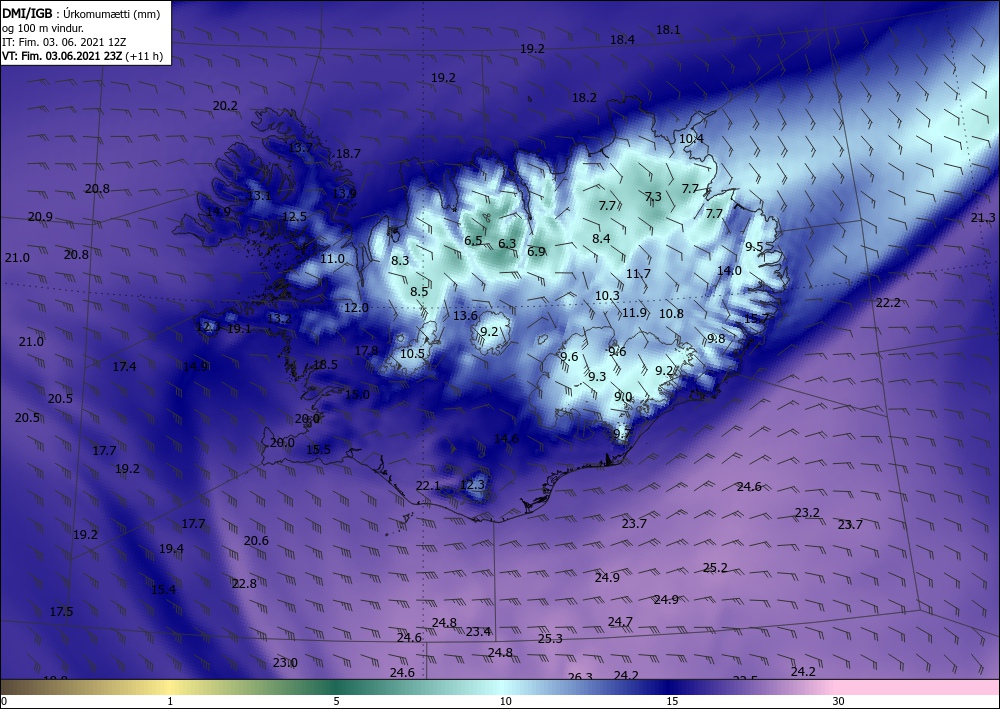This screenshot has width=1000, height=709.
Task: Click the map value '9.0'
Action: coord(623,397)
